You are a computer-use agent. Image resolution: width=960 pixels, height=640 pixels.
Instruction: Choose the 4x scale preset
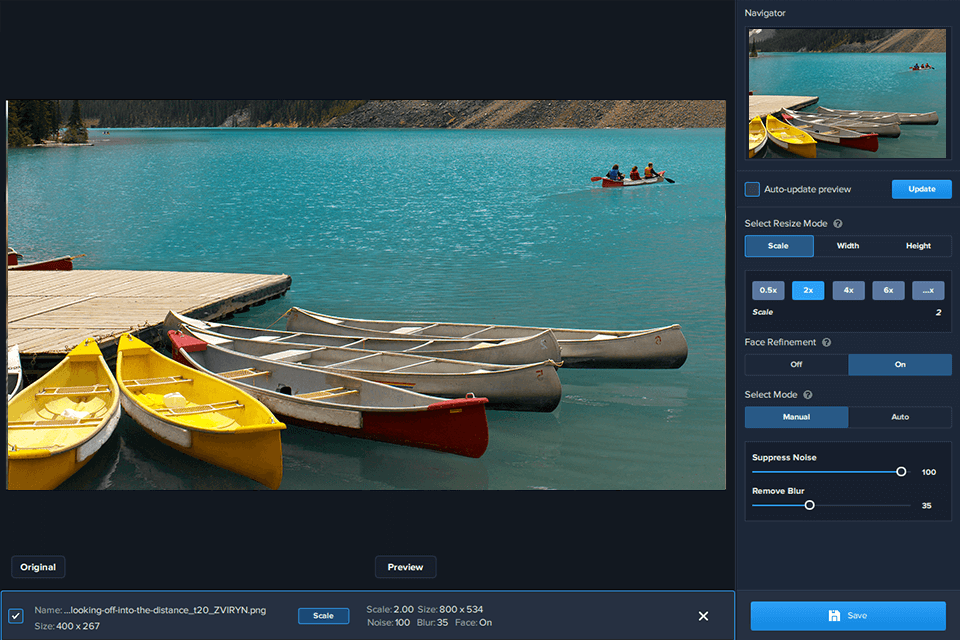(848, 290)
